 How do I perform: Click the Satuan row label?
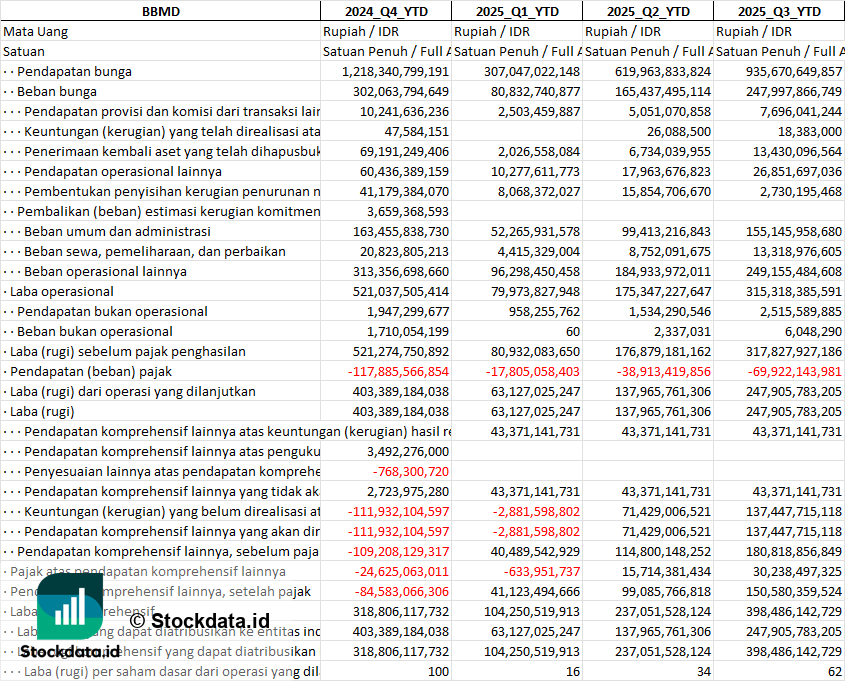(24, 51)
